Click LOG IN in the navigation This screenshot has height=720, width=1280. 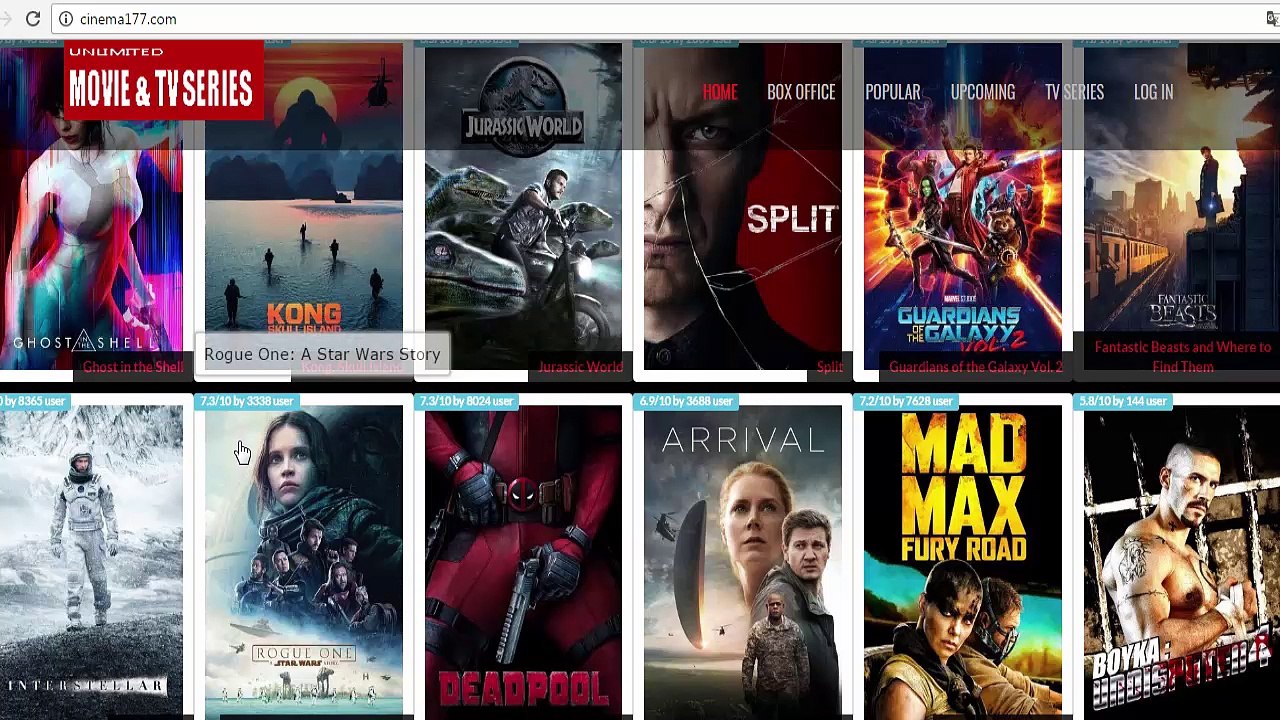coord(1153,92)
